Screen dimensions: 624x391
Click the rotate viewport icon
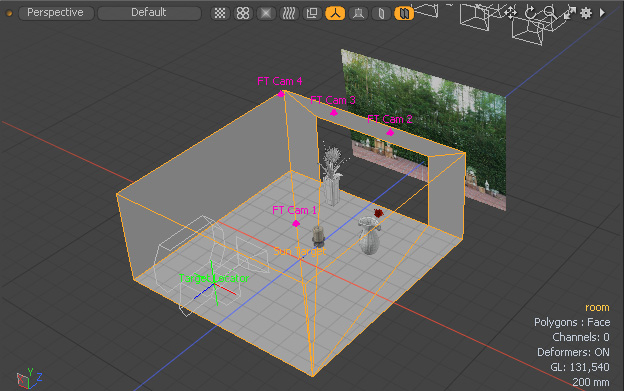[530, 13]
